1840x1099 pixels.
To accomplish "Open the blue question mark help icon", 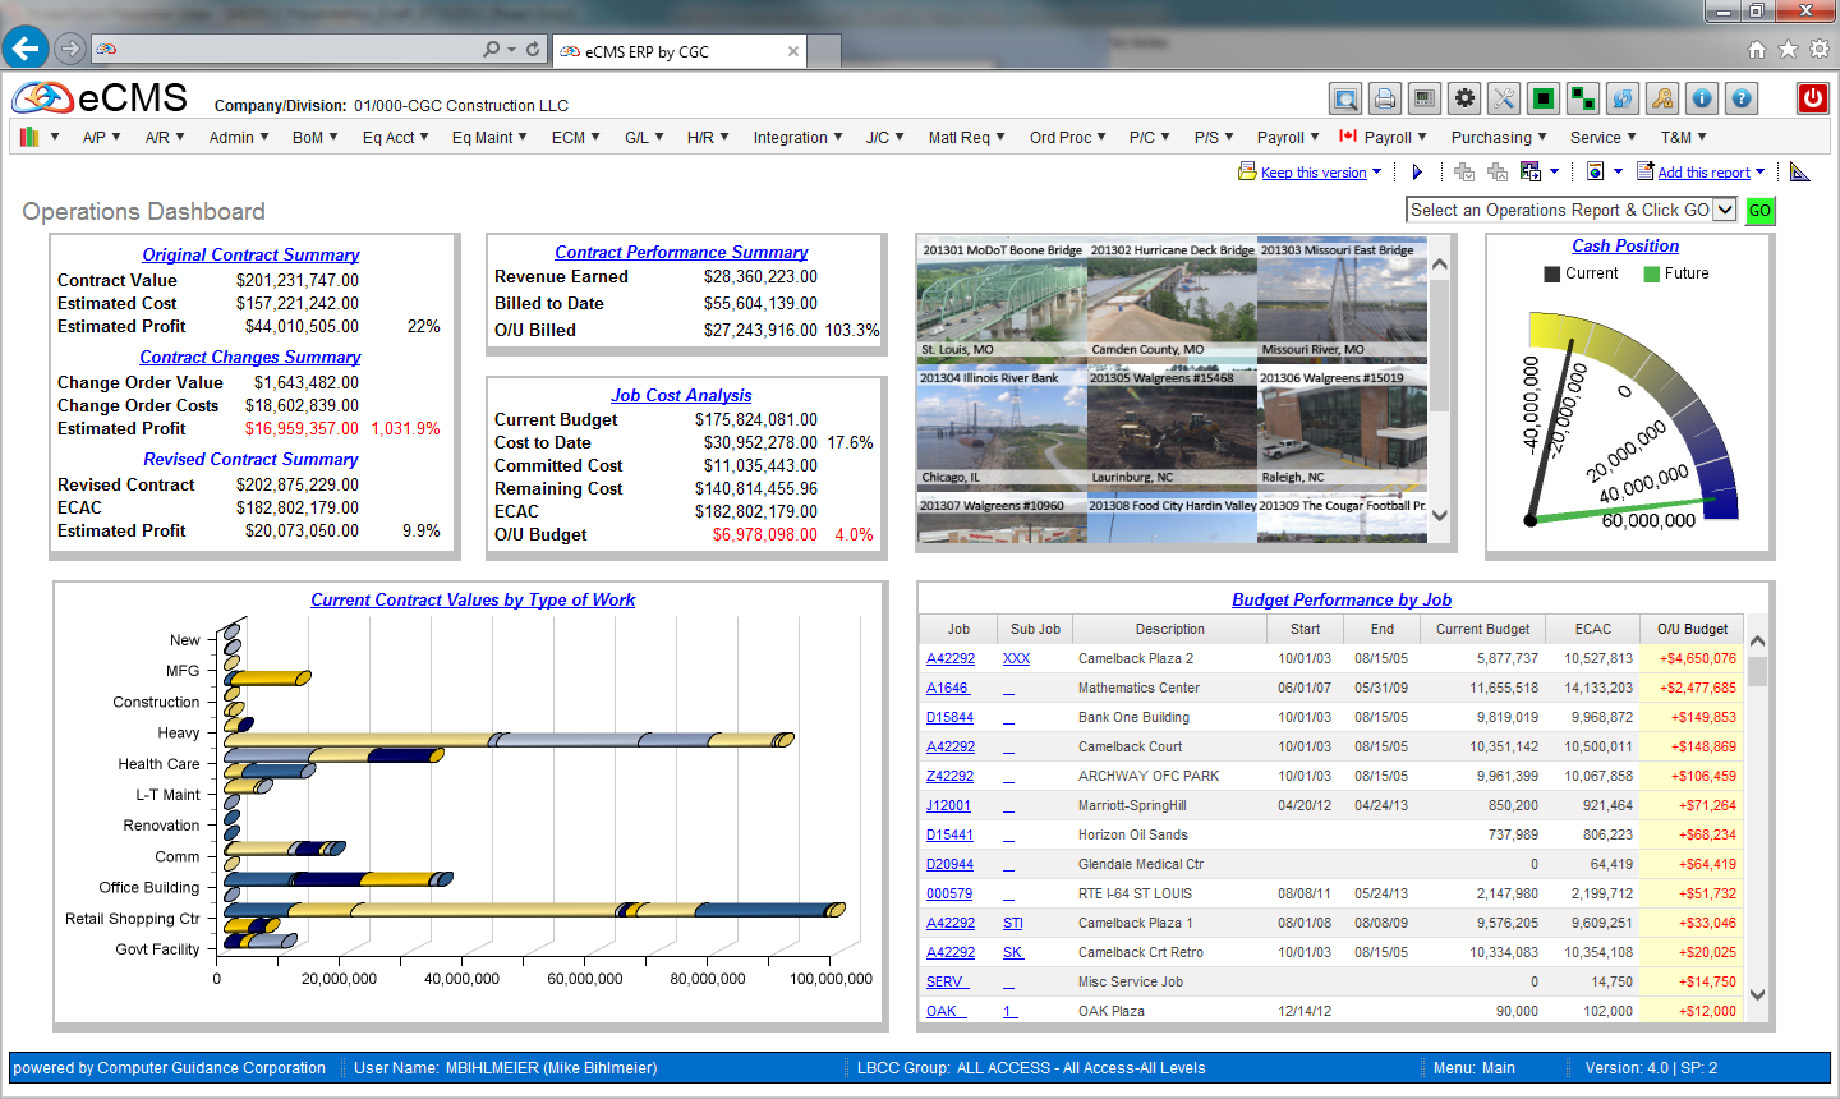I will [x=1741, y=99].
